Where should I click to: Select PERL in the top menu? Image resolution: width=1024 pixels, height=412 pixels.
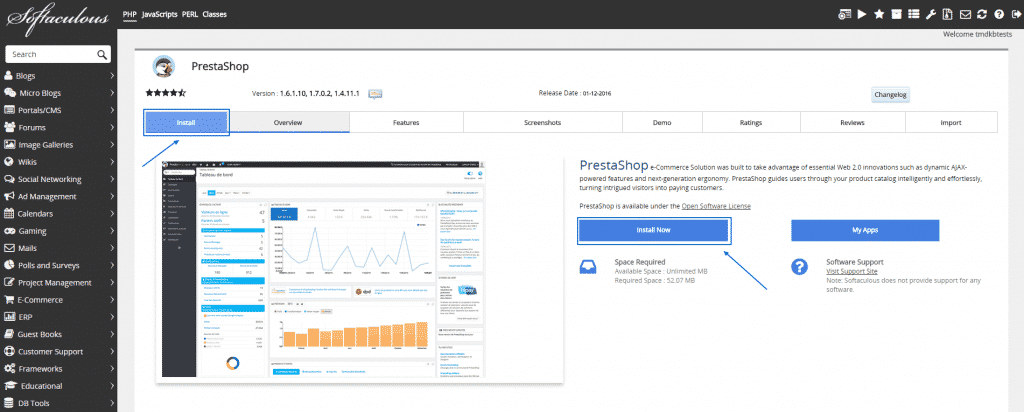pyautogui.click(x=190, y=14)
